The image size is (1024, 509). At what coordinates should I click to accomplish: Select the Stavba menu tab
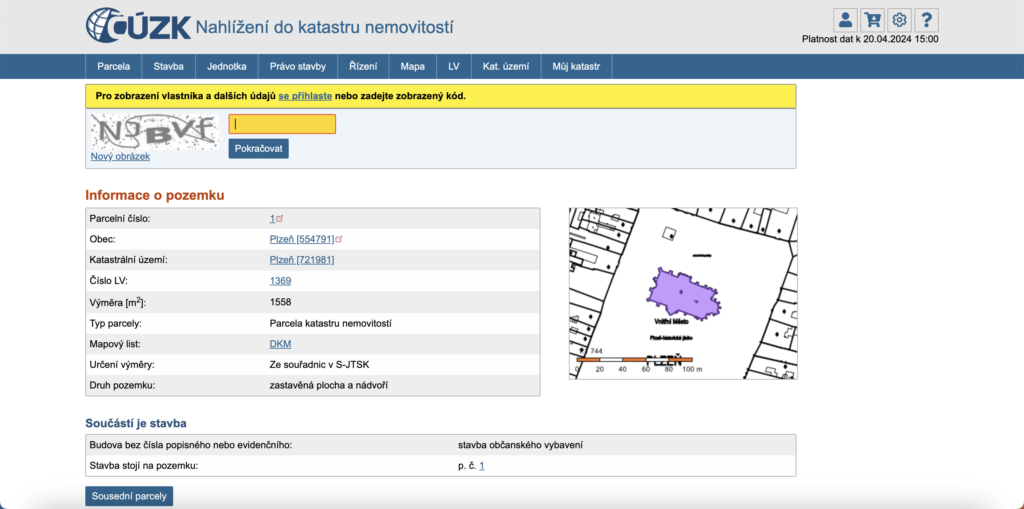point(168,66)
